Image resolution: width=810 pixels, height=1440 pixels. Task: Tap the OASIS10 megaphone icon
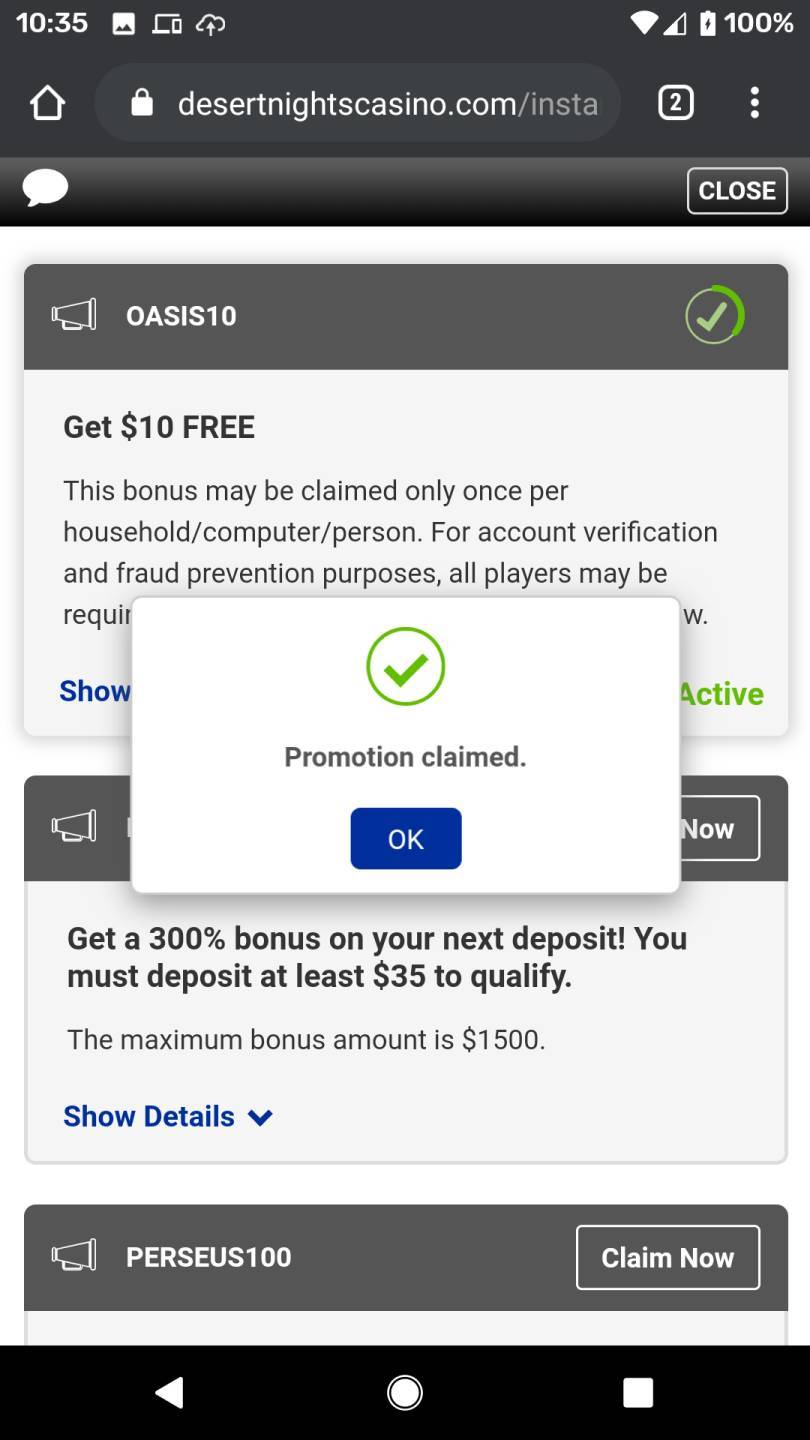coord(74,315)
